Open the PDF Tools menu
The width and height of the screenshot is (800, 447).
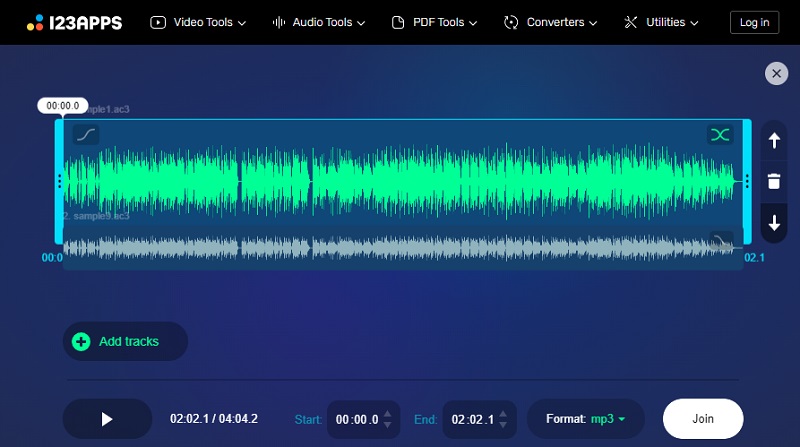(434, 22)
